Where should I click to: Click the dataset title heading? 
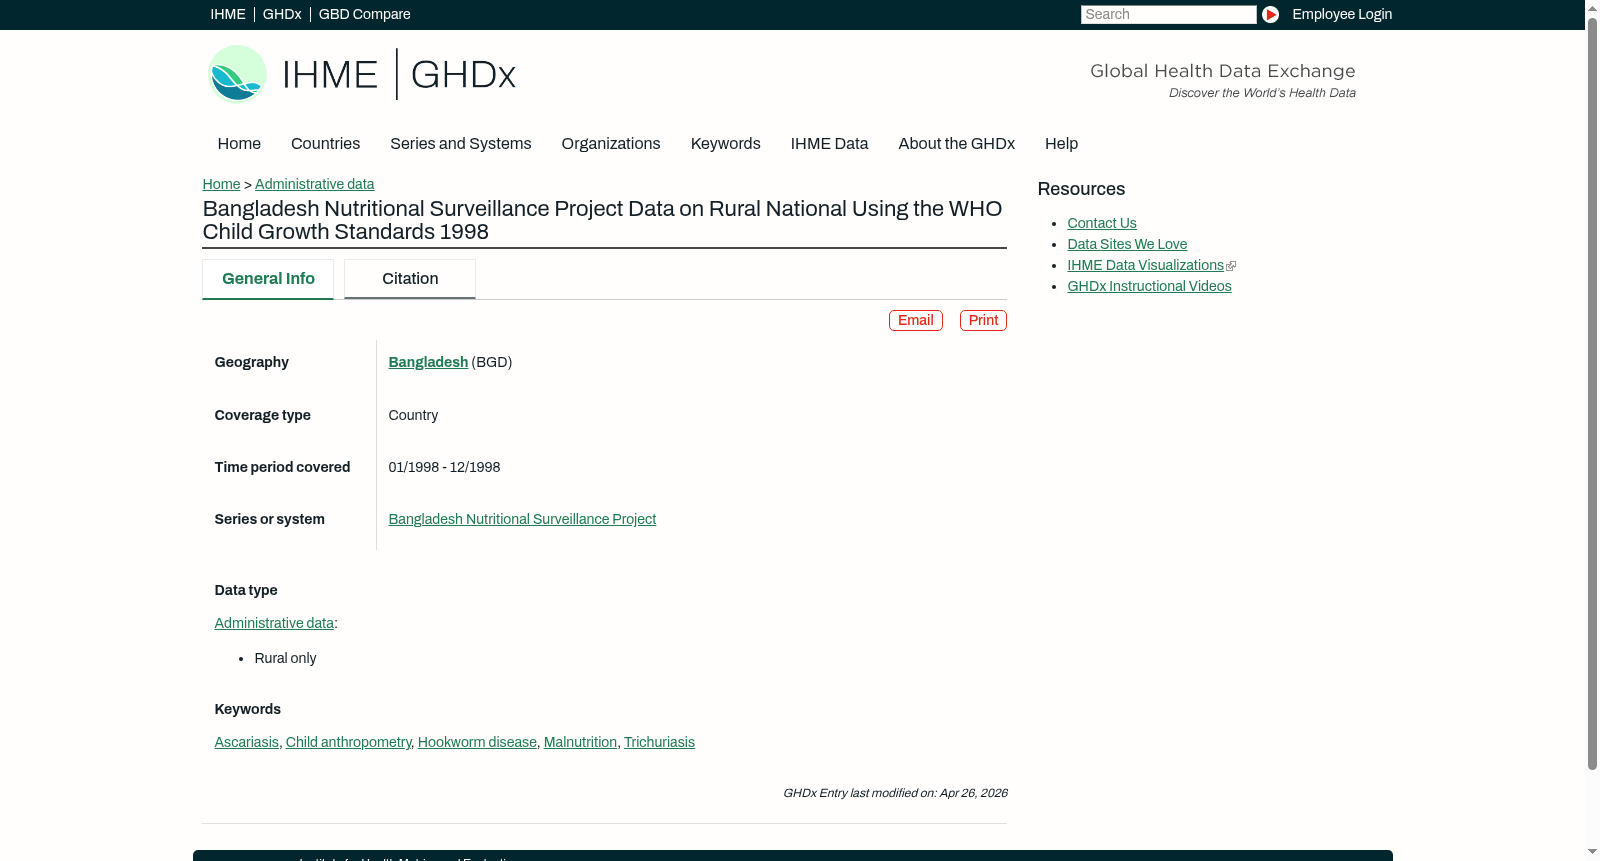(603, 220)
